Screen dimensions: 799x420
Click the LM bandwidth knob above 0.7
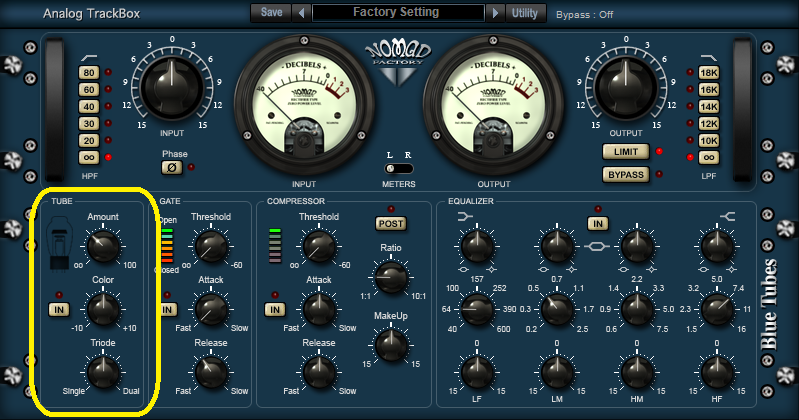coord(557,246)
